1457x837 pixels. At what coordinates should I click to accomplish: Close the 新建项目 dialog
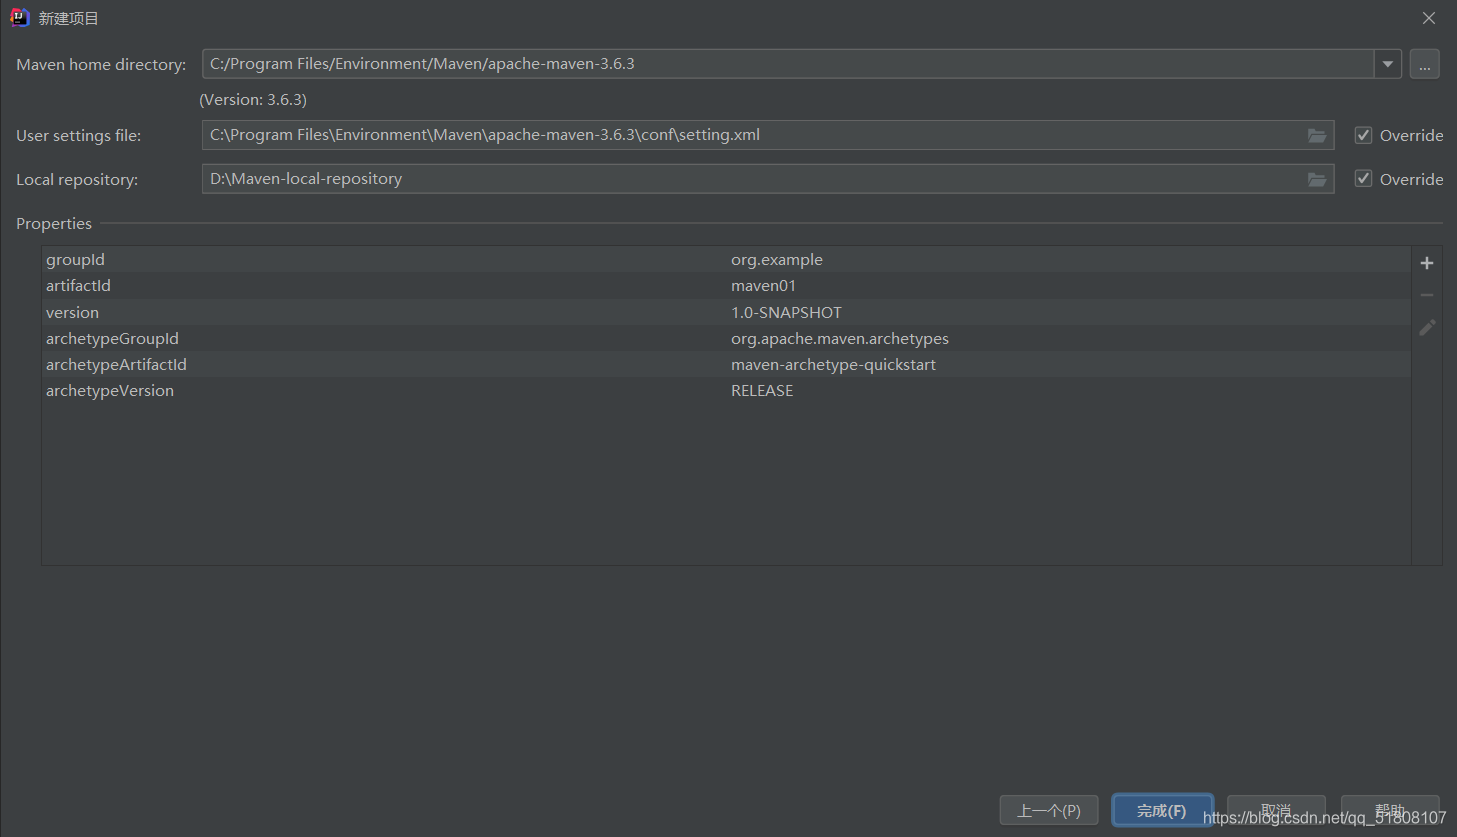click(x=1429, y=18)
